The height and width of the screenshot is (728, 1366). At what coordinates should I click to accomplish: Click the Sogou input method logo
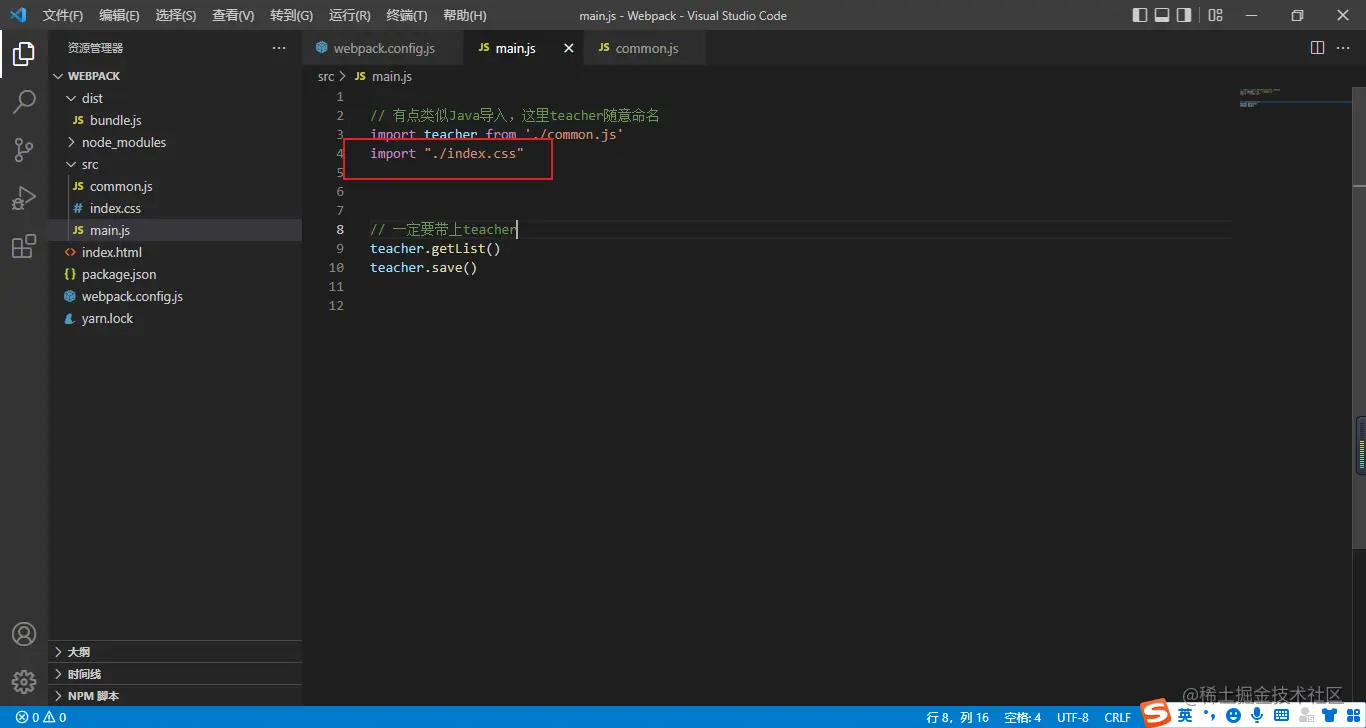tap(1157, 714)
